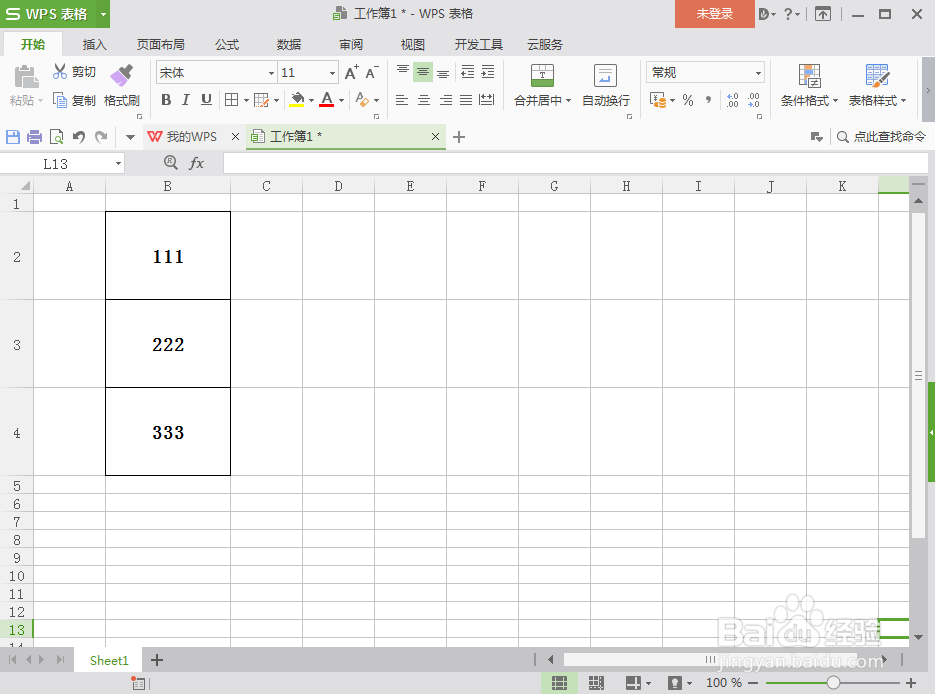
Task: Toggle center horizontal alignment
Action: (424, 100)
